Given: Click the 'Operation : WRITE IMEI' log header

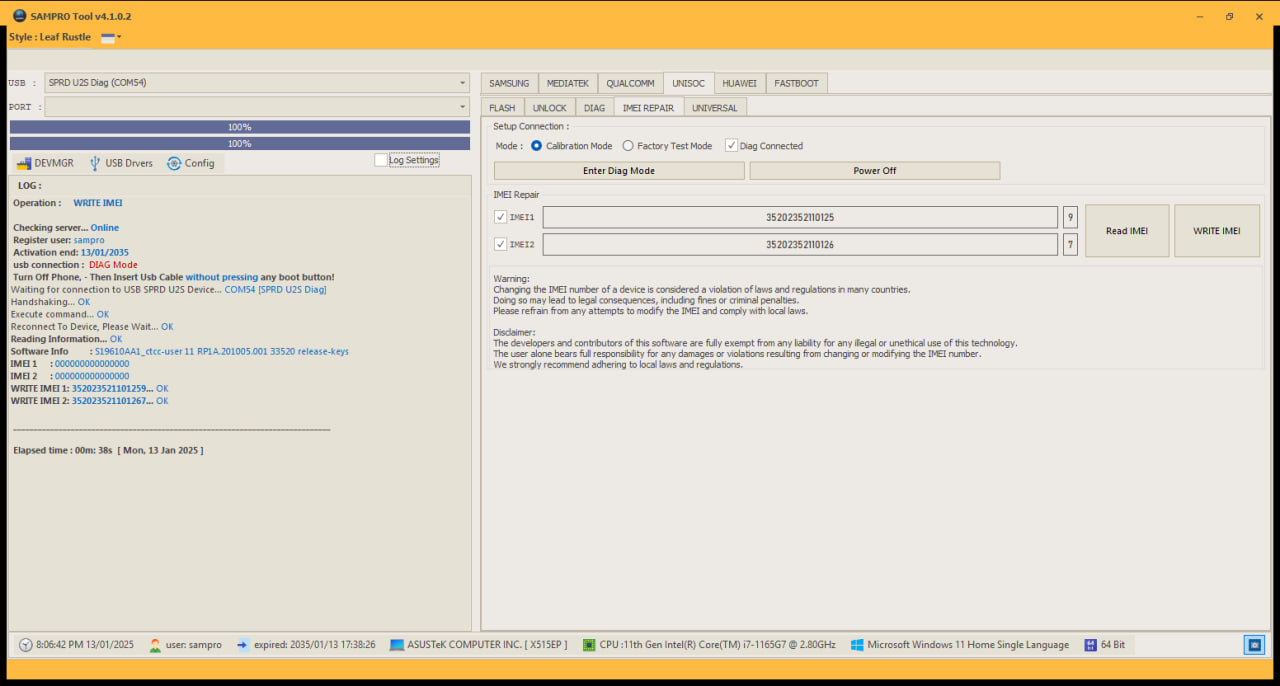Looking at the screenshot, I should (x=67, y=203).
